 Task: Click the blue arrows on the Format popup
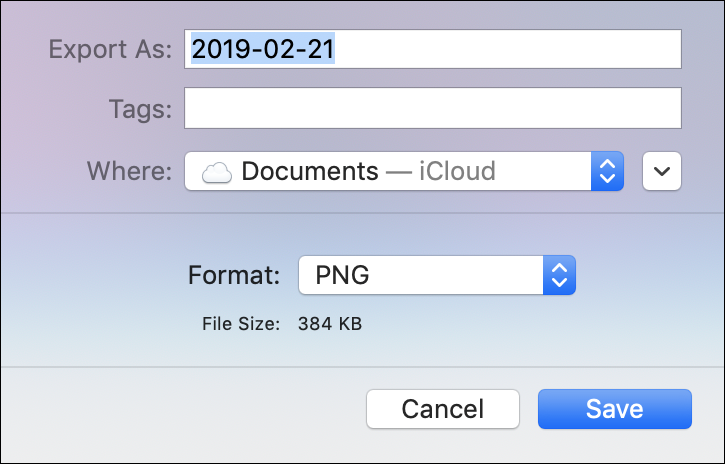coord(559,275)
